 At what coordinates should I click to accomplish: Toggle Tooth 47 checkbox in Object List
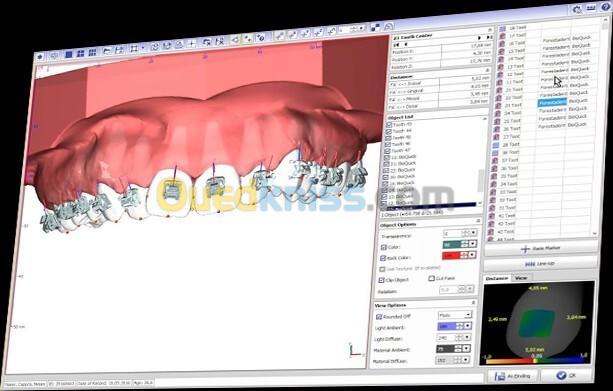(x=387, y=151)
